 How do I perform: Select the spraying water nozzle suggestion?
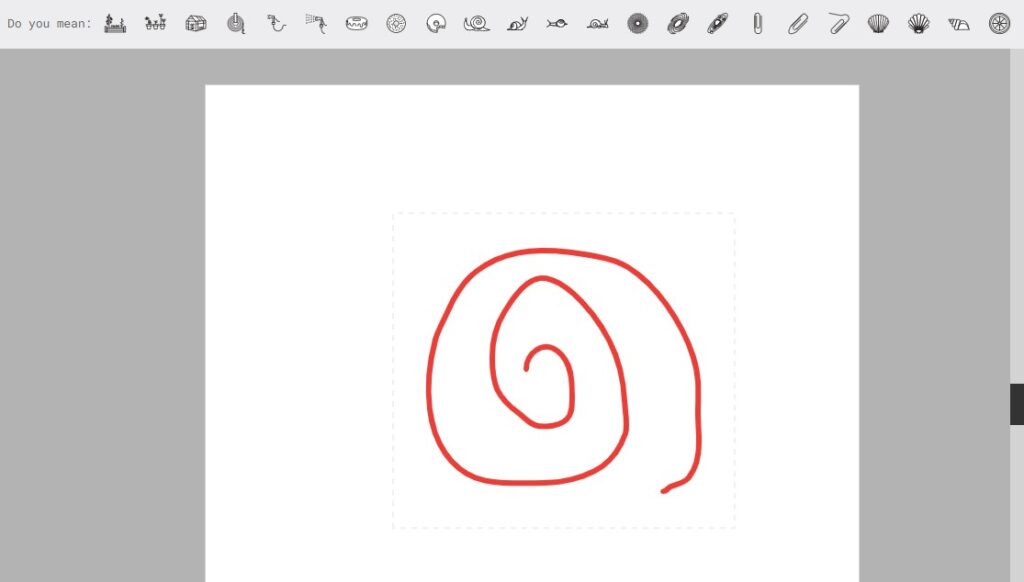click(x=316, y=24)
